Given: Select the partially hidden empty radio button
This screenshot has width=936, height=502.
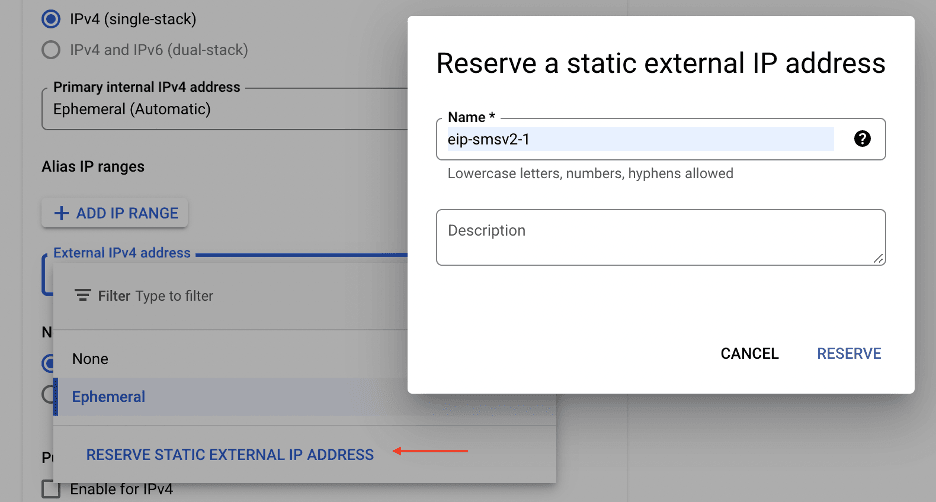Looking at the screenshot, I should tap(47, 395).
